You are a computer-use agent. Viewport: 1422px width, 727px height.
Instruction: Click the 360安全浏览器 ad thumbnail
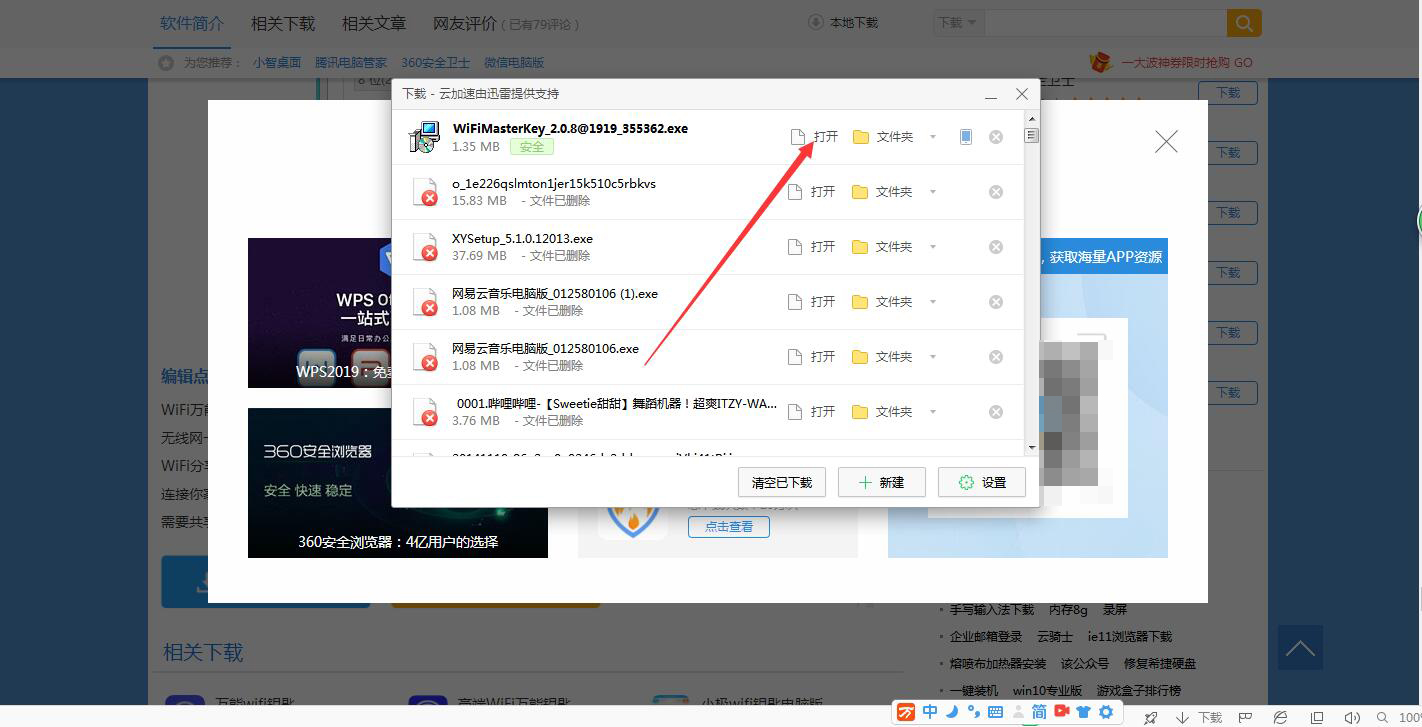tap(398, 483)
